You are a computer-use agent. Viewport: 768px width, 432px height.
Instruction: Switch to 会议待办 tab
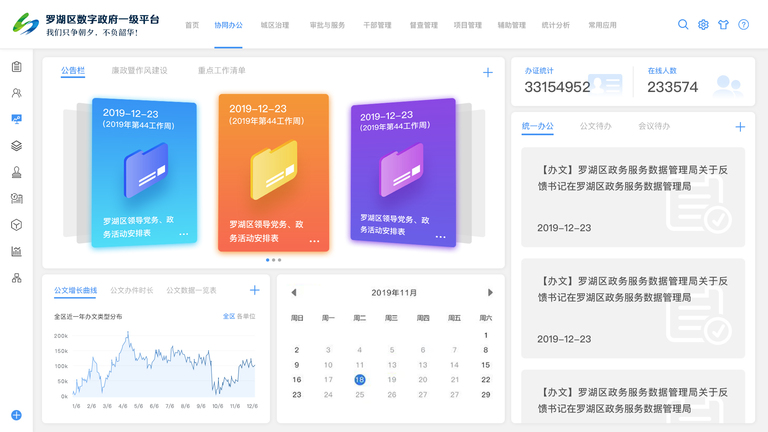(654, 126)
